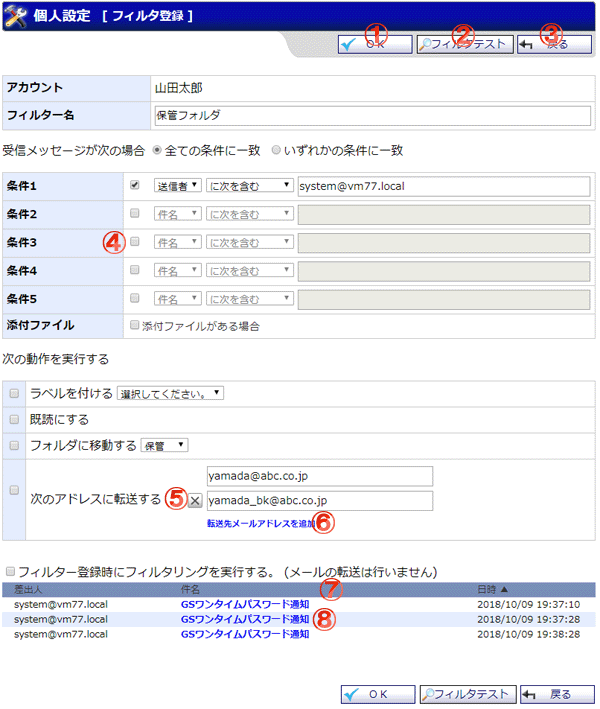Click the bottom 戻る button
Screen dimensions: 600x709
pyautogui.click(x=557, y=694)
